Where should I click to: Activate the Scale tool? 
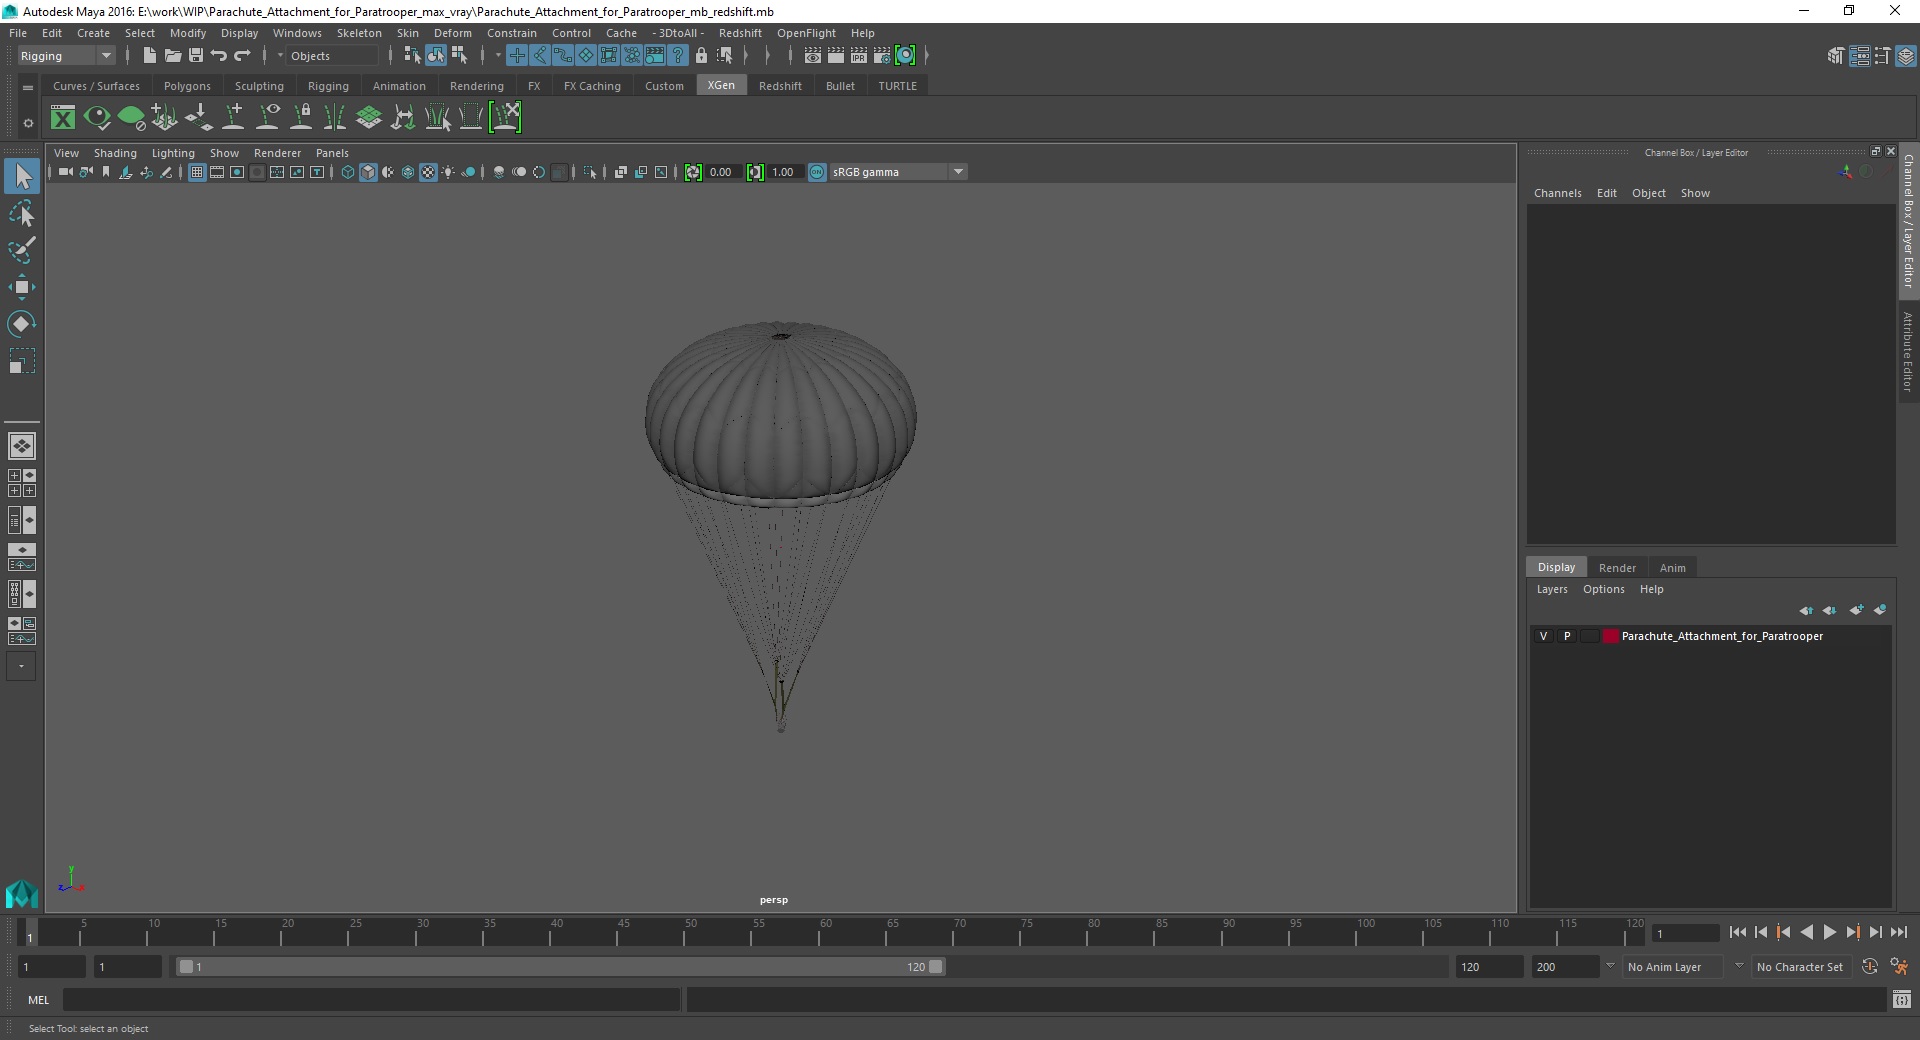click(22, 361)
